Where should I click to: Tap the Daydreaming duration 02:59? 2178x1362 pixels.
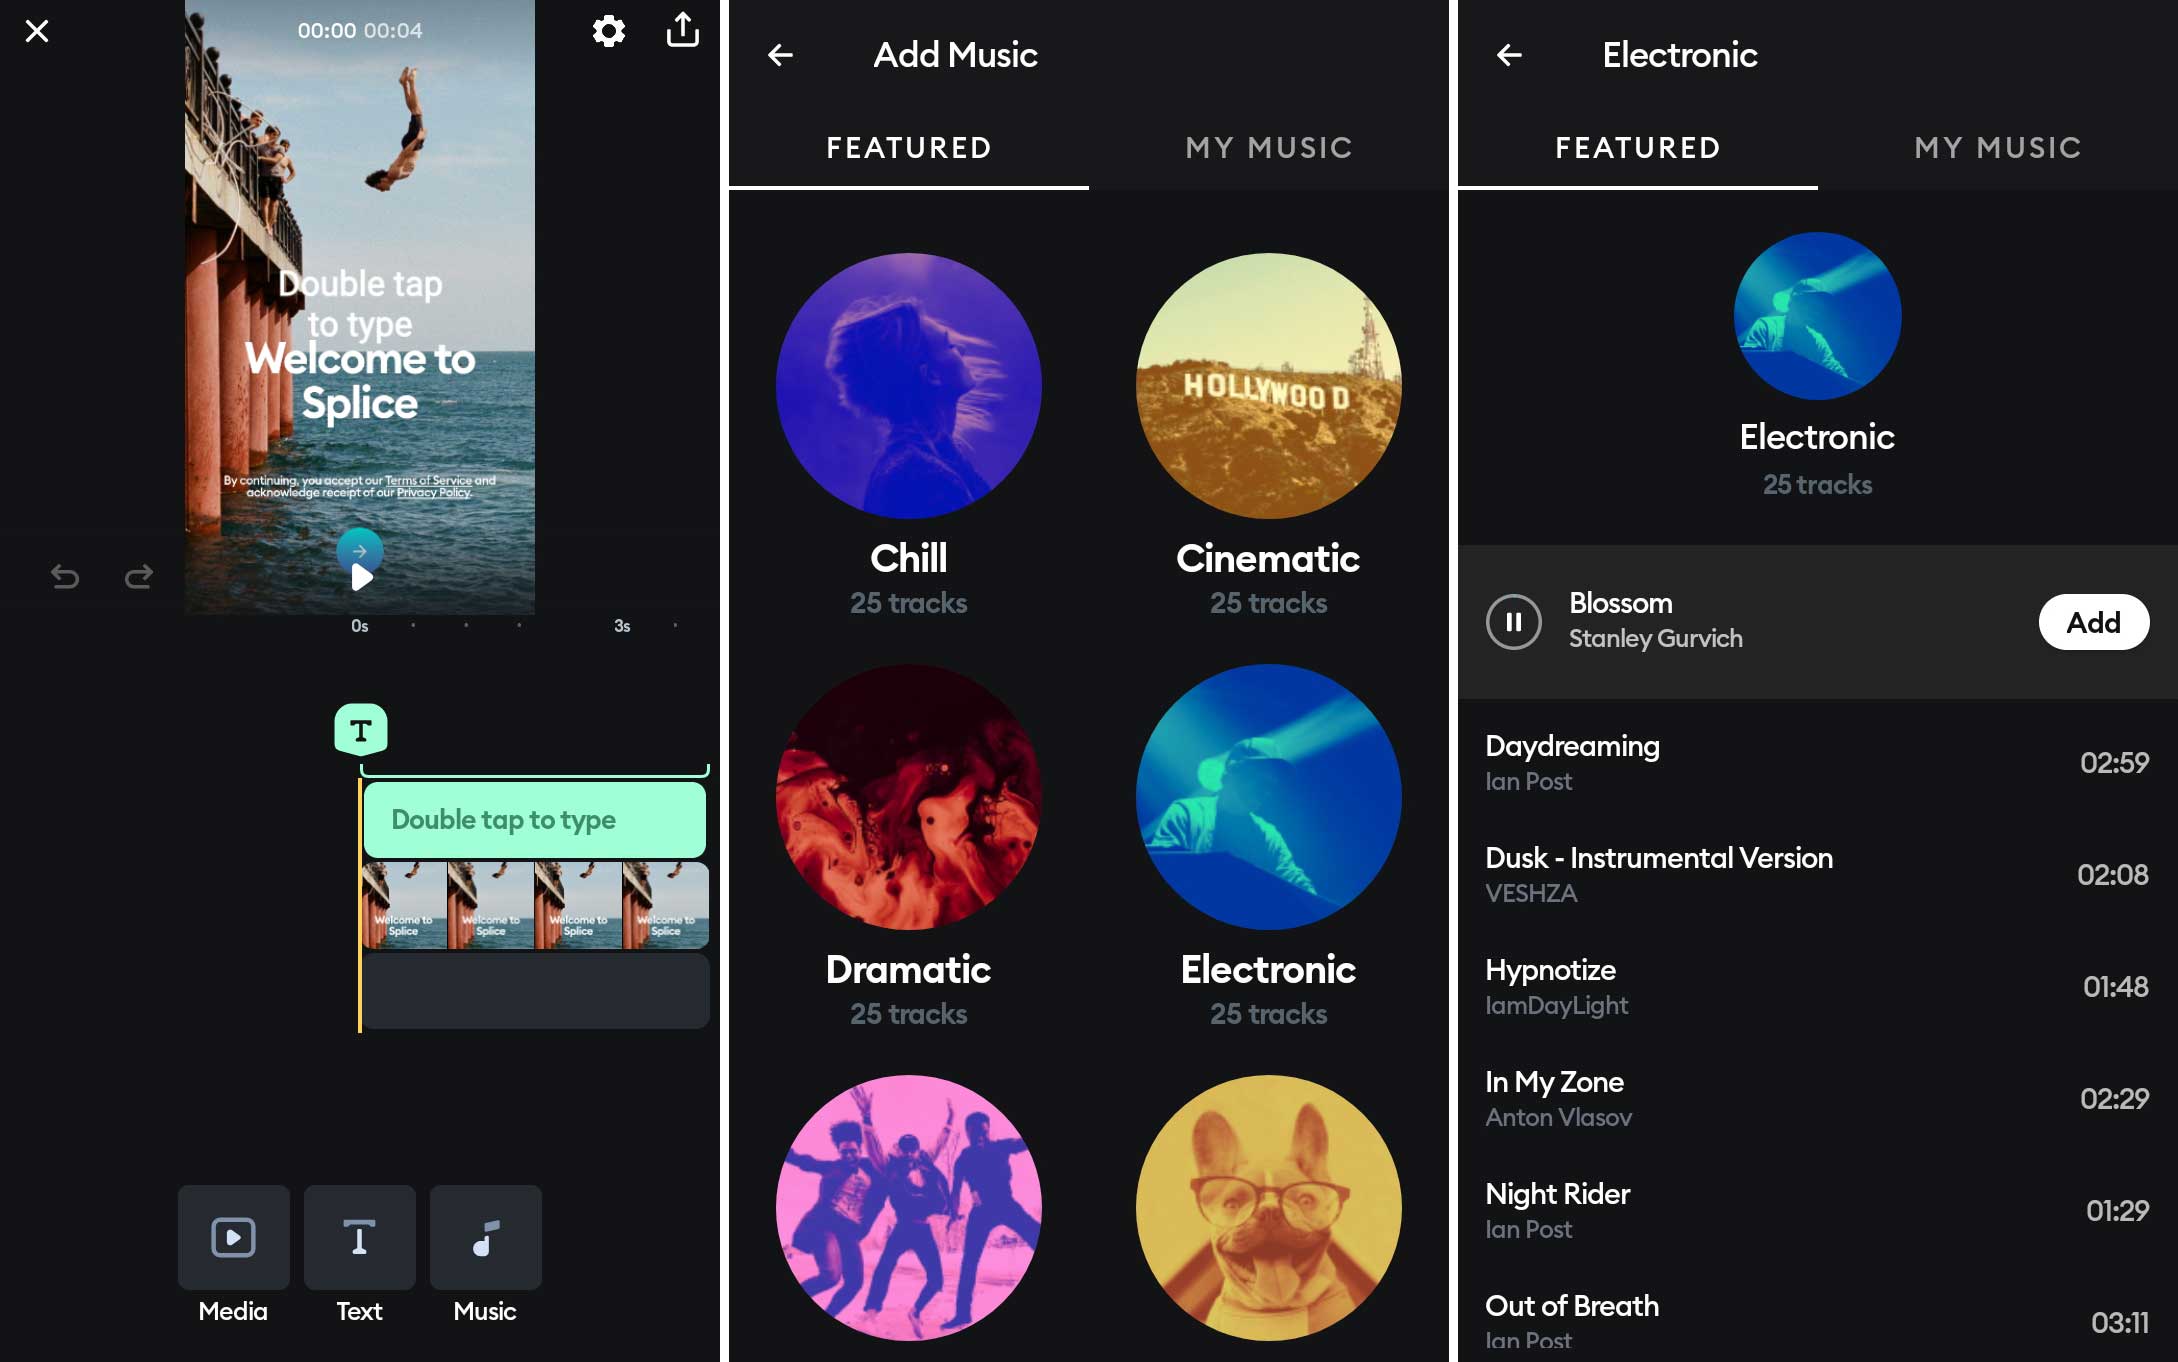(x=2114, y=762)
